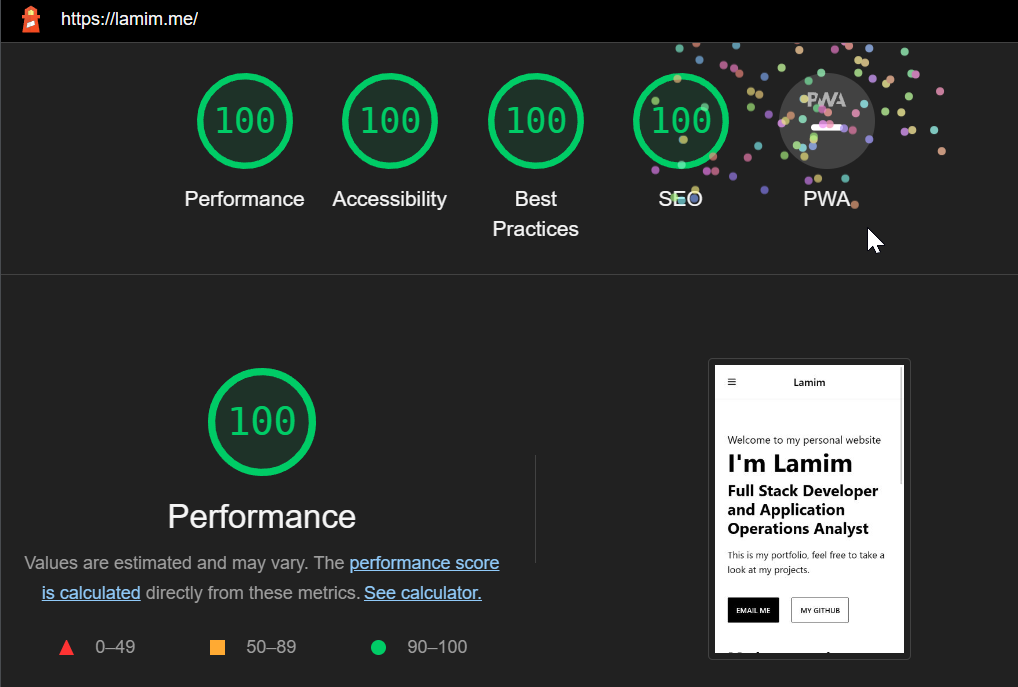Screen dimensions: 1018x687
Task: Click the https://lamim.me/ URL text
Action: (129, 19)
